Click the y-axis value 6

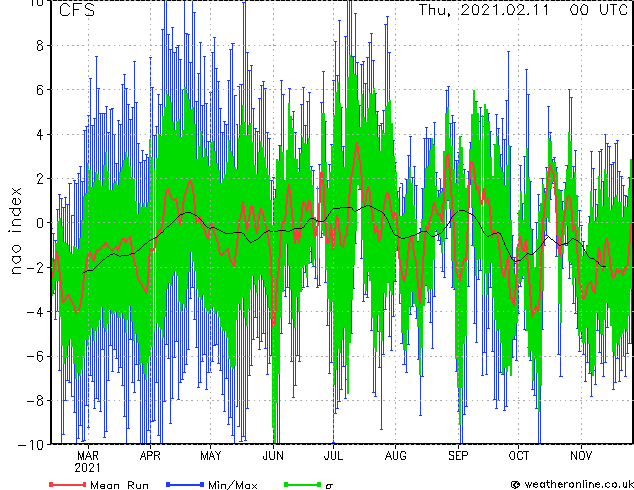pyautogui.click(x=40, y=90)
